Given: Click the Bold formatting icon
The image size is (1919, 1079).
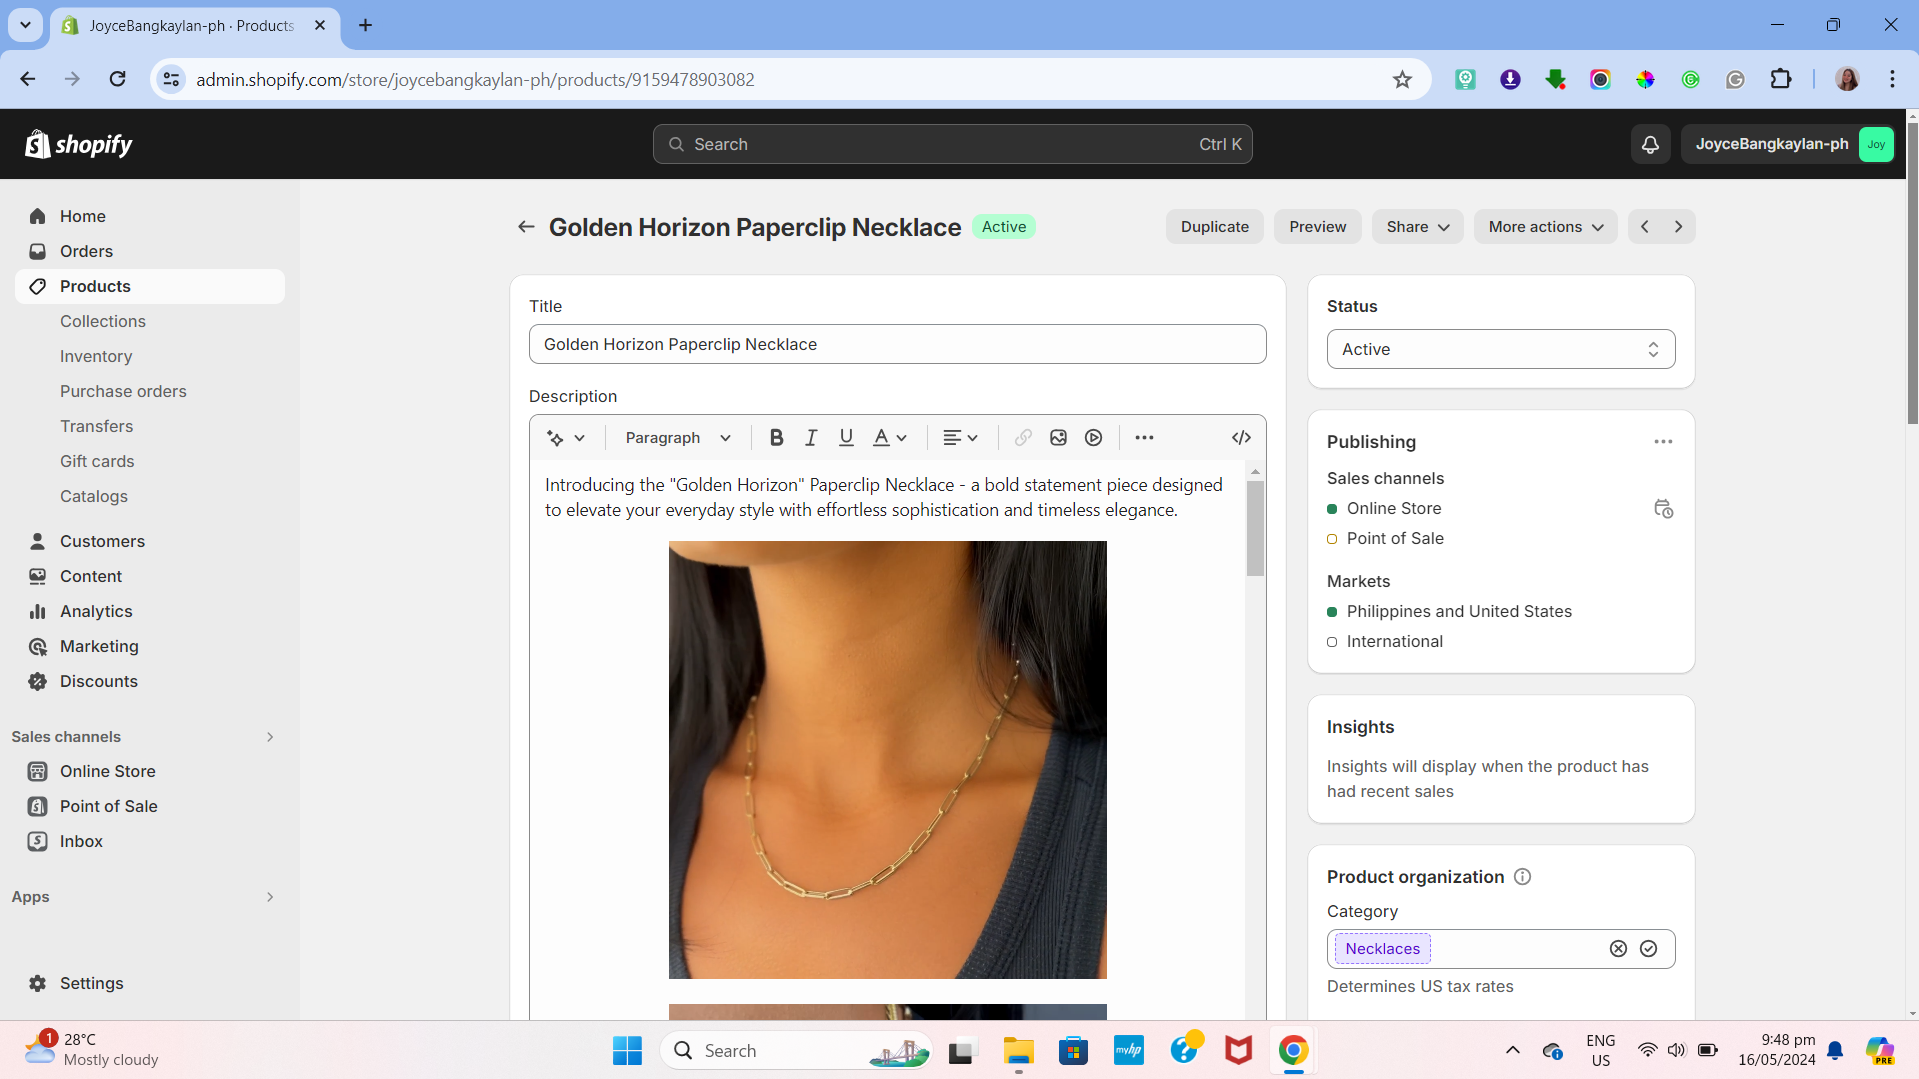Looking at the screenshot, I should (776, 438).
